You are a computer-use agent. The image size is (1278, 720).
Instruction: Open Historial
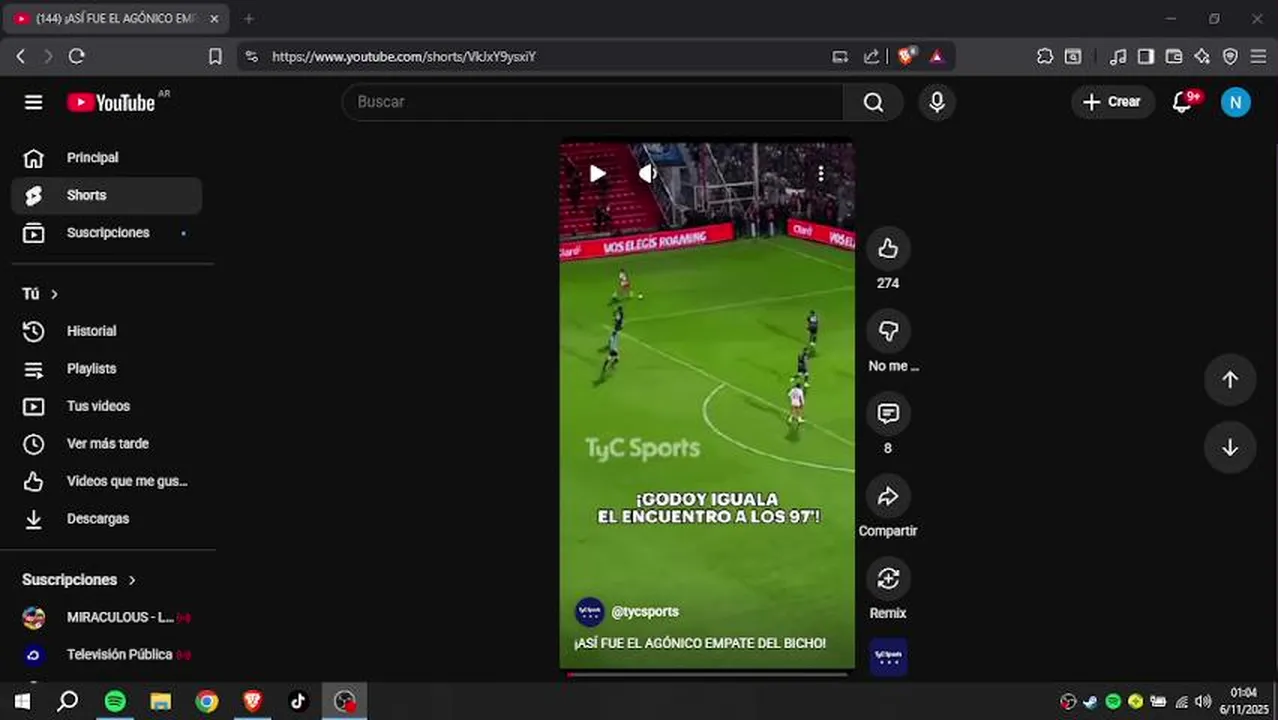pyautogui.click(x=107, y=331)
